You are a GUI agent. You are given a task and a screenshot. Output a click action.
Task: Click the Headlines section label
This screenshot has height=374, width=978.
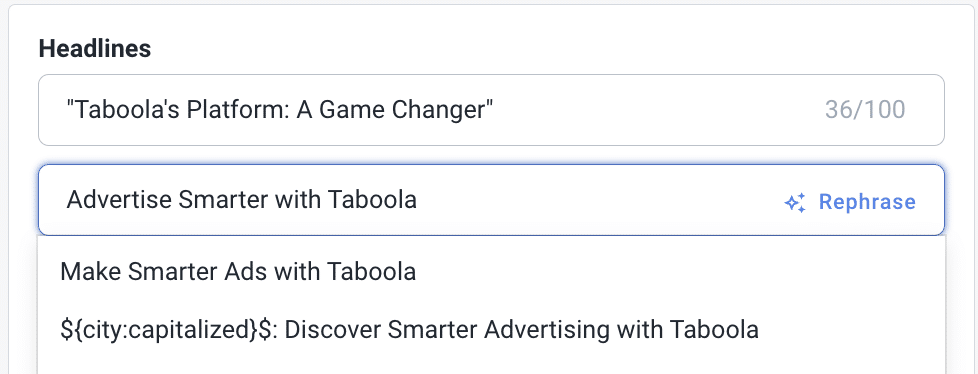[95, 49]
